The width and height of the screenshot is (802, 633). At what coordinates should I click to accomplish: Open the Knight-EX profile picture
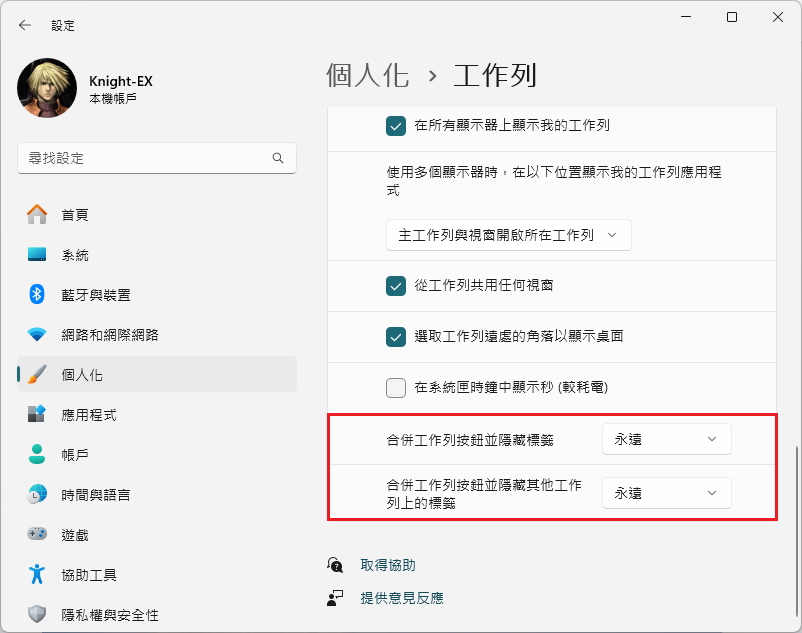[47, 88]
